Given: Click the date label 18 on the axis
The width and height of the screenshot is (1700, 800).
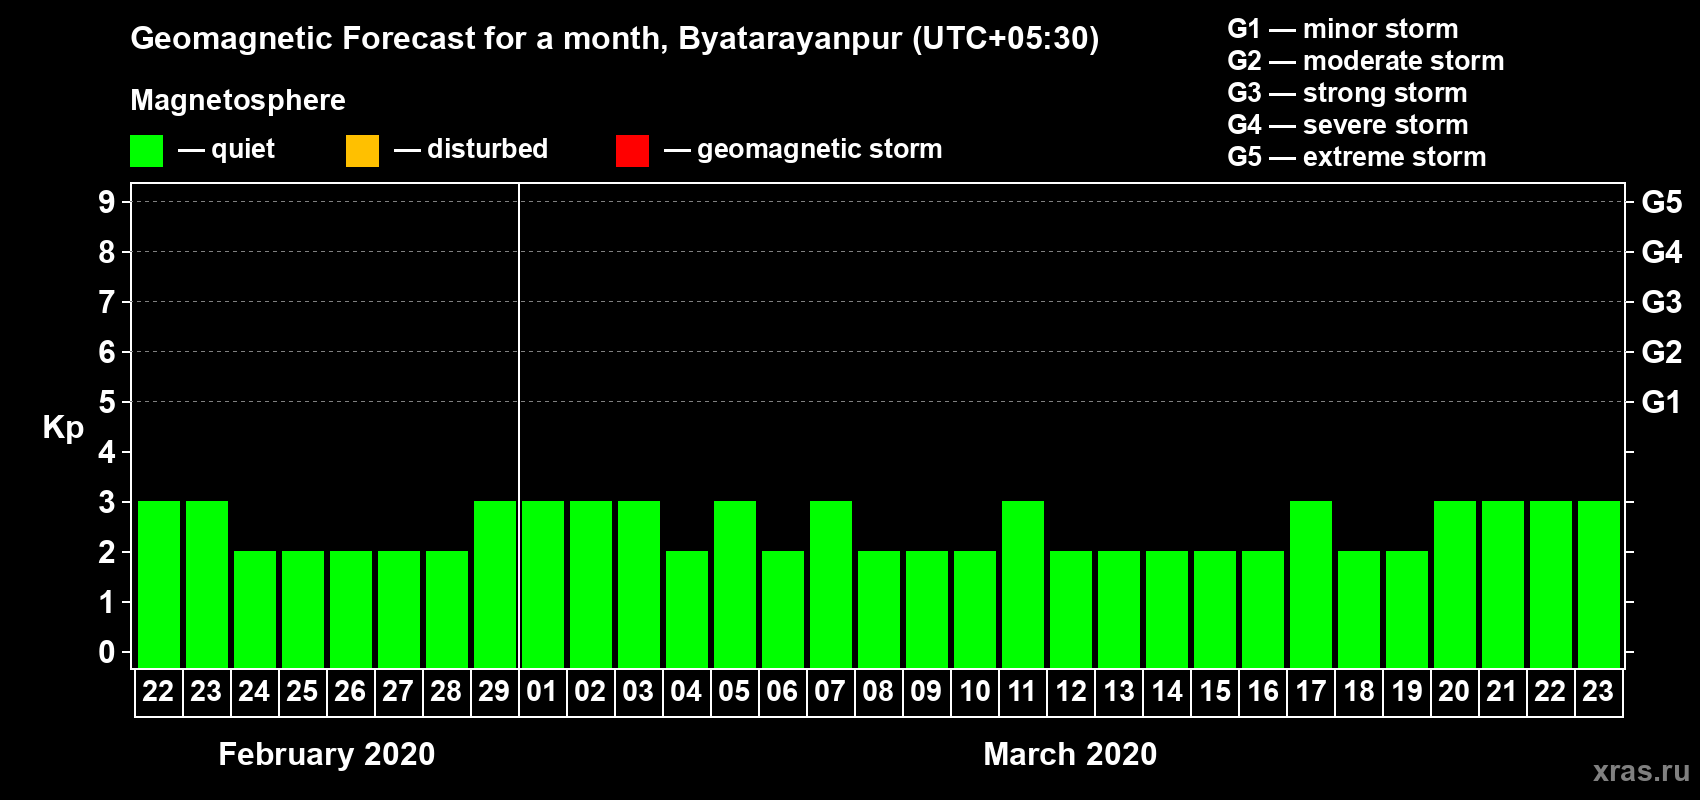Looking at the screenshot, I should 1359,691.
